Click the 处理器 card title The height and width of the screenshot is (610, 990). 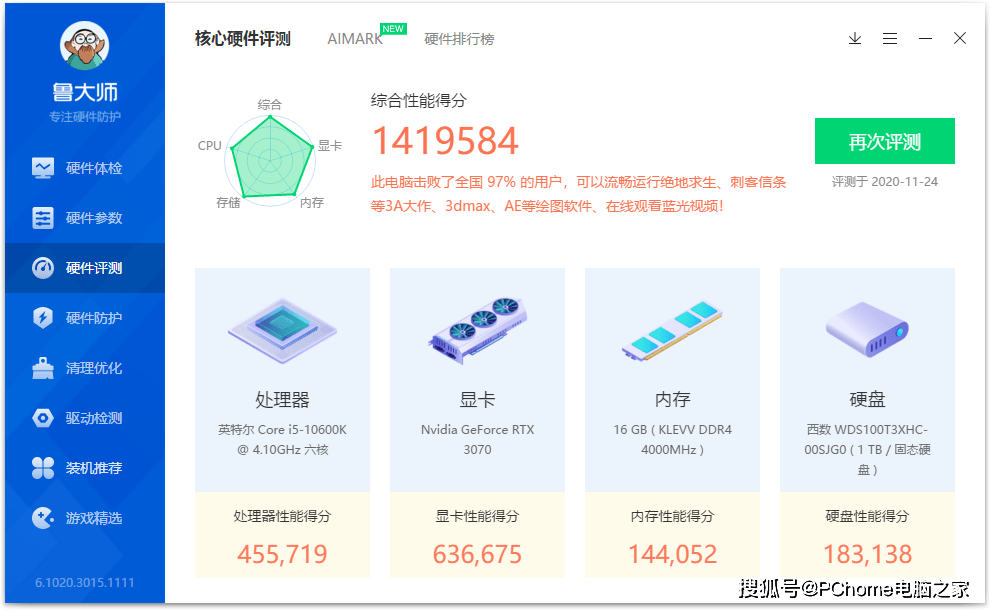point(282,400)
